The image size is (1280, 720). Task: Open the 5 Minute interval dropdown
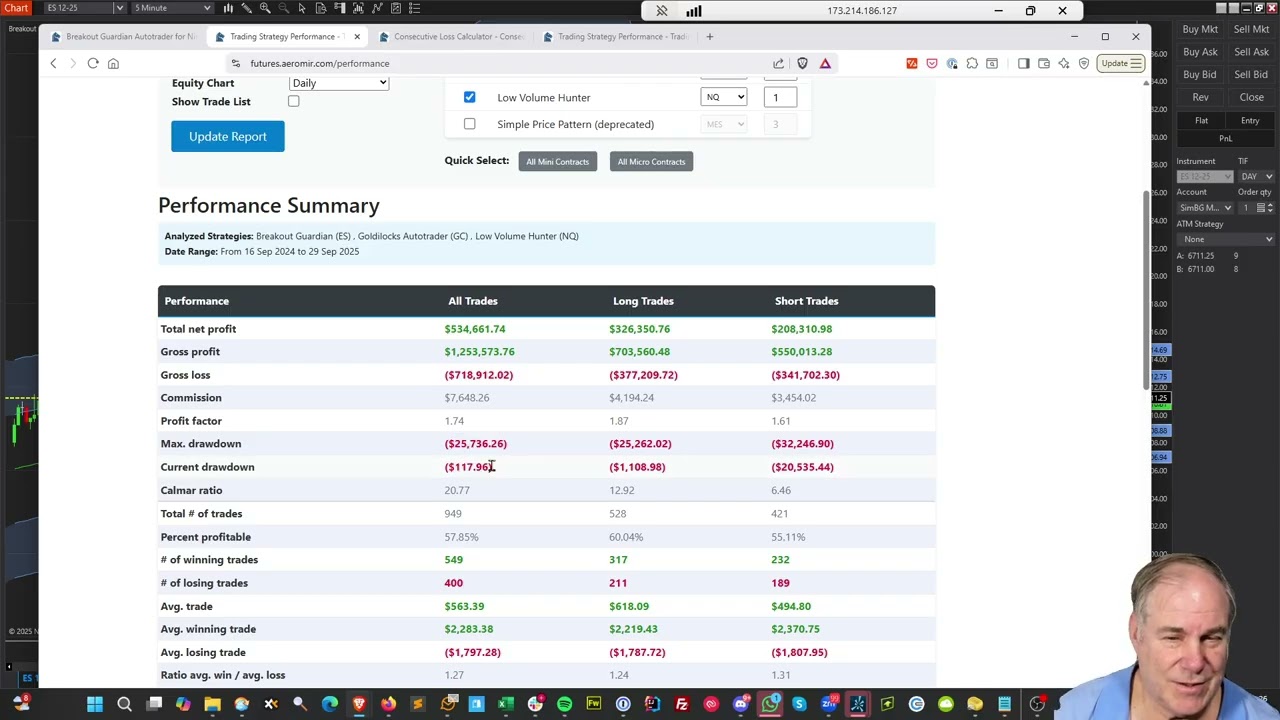tap(172, 8)
